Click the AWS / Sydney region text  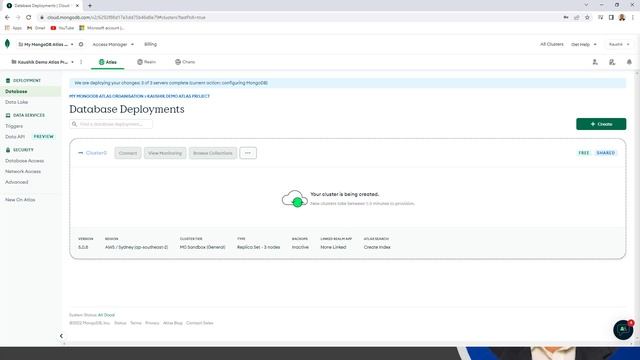136,247
